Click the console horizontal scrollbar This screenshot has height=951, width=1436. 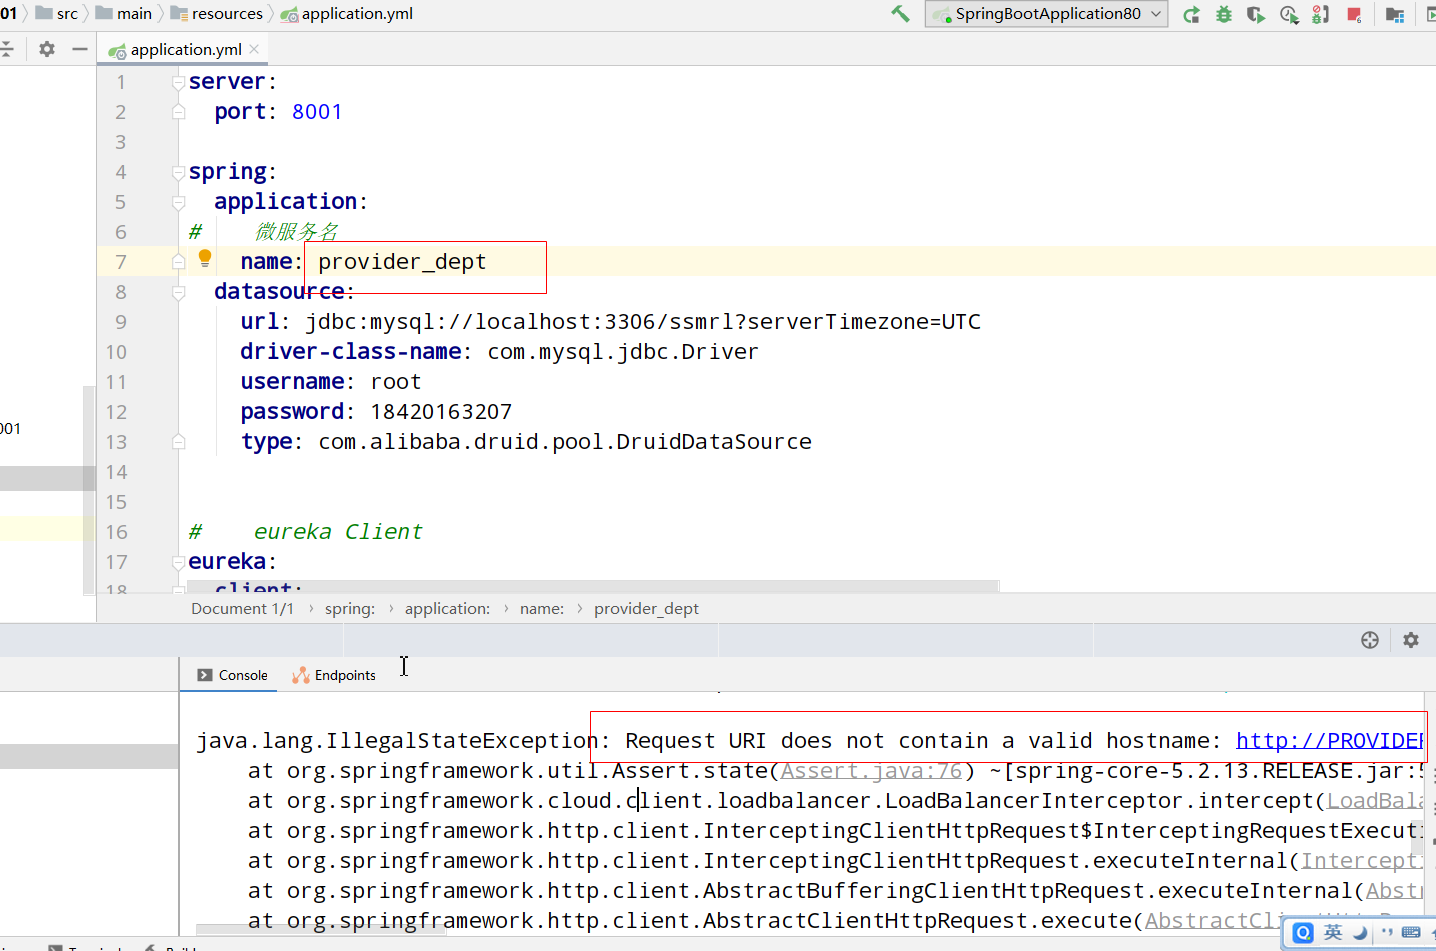320,929
